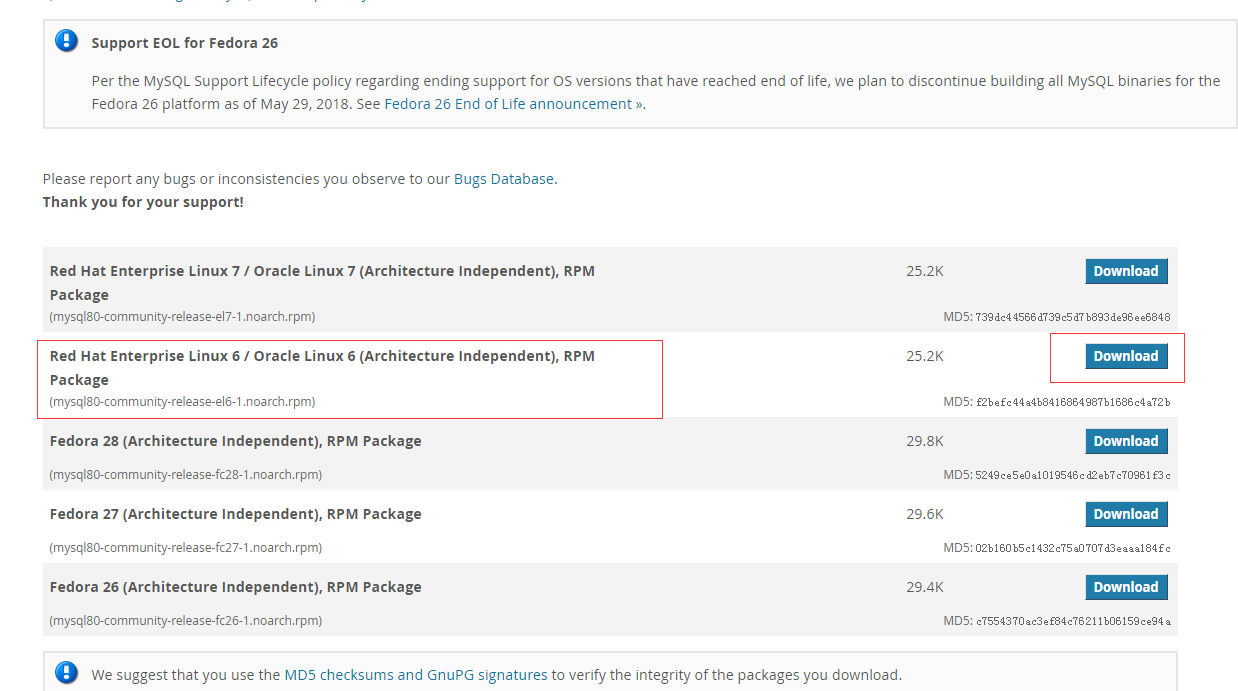1238x691 pixels.
Task: Click the MD5 hash starting with c75543
Action: [x=1073, y=621]
